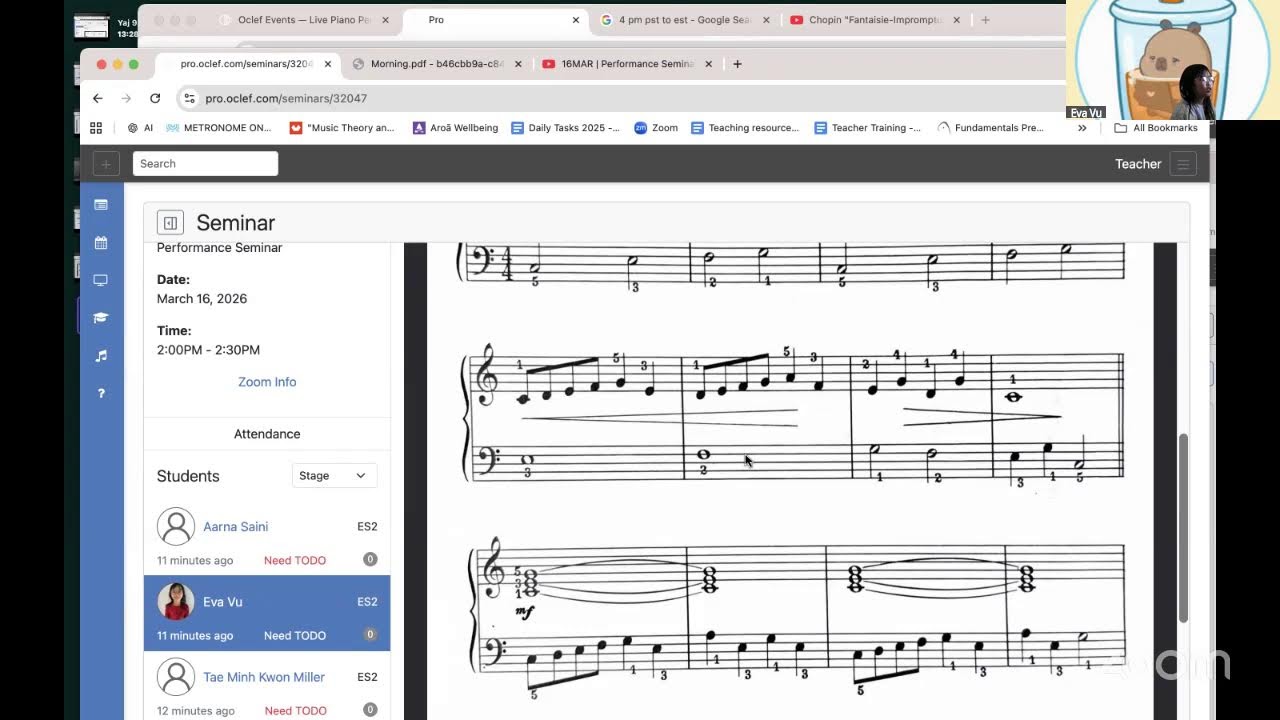Click the date March 16, 2026
This screenshot has height=720, width=1280.
[202, 299]
